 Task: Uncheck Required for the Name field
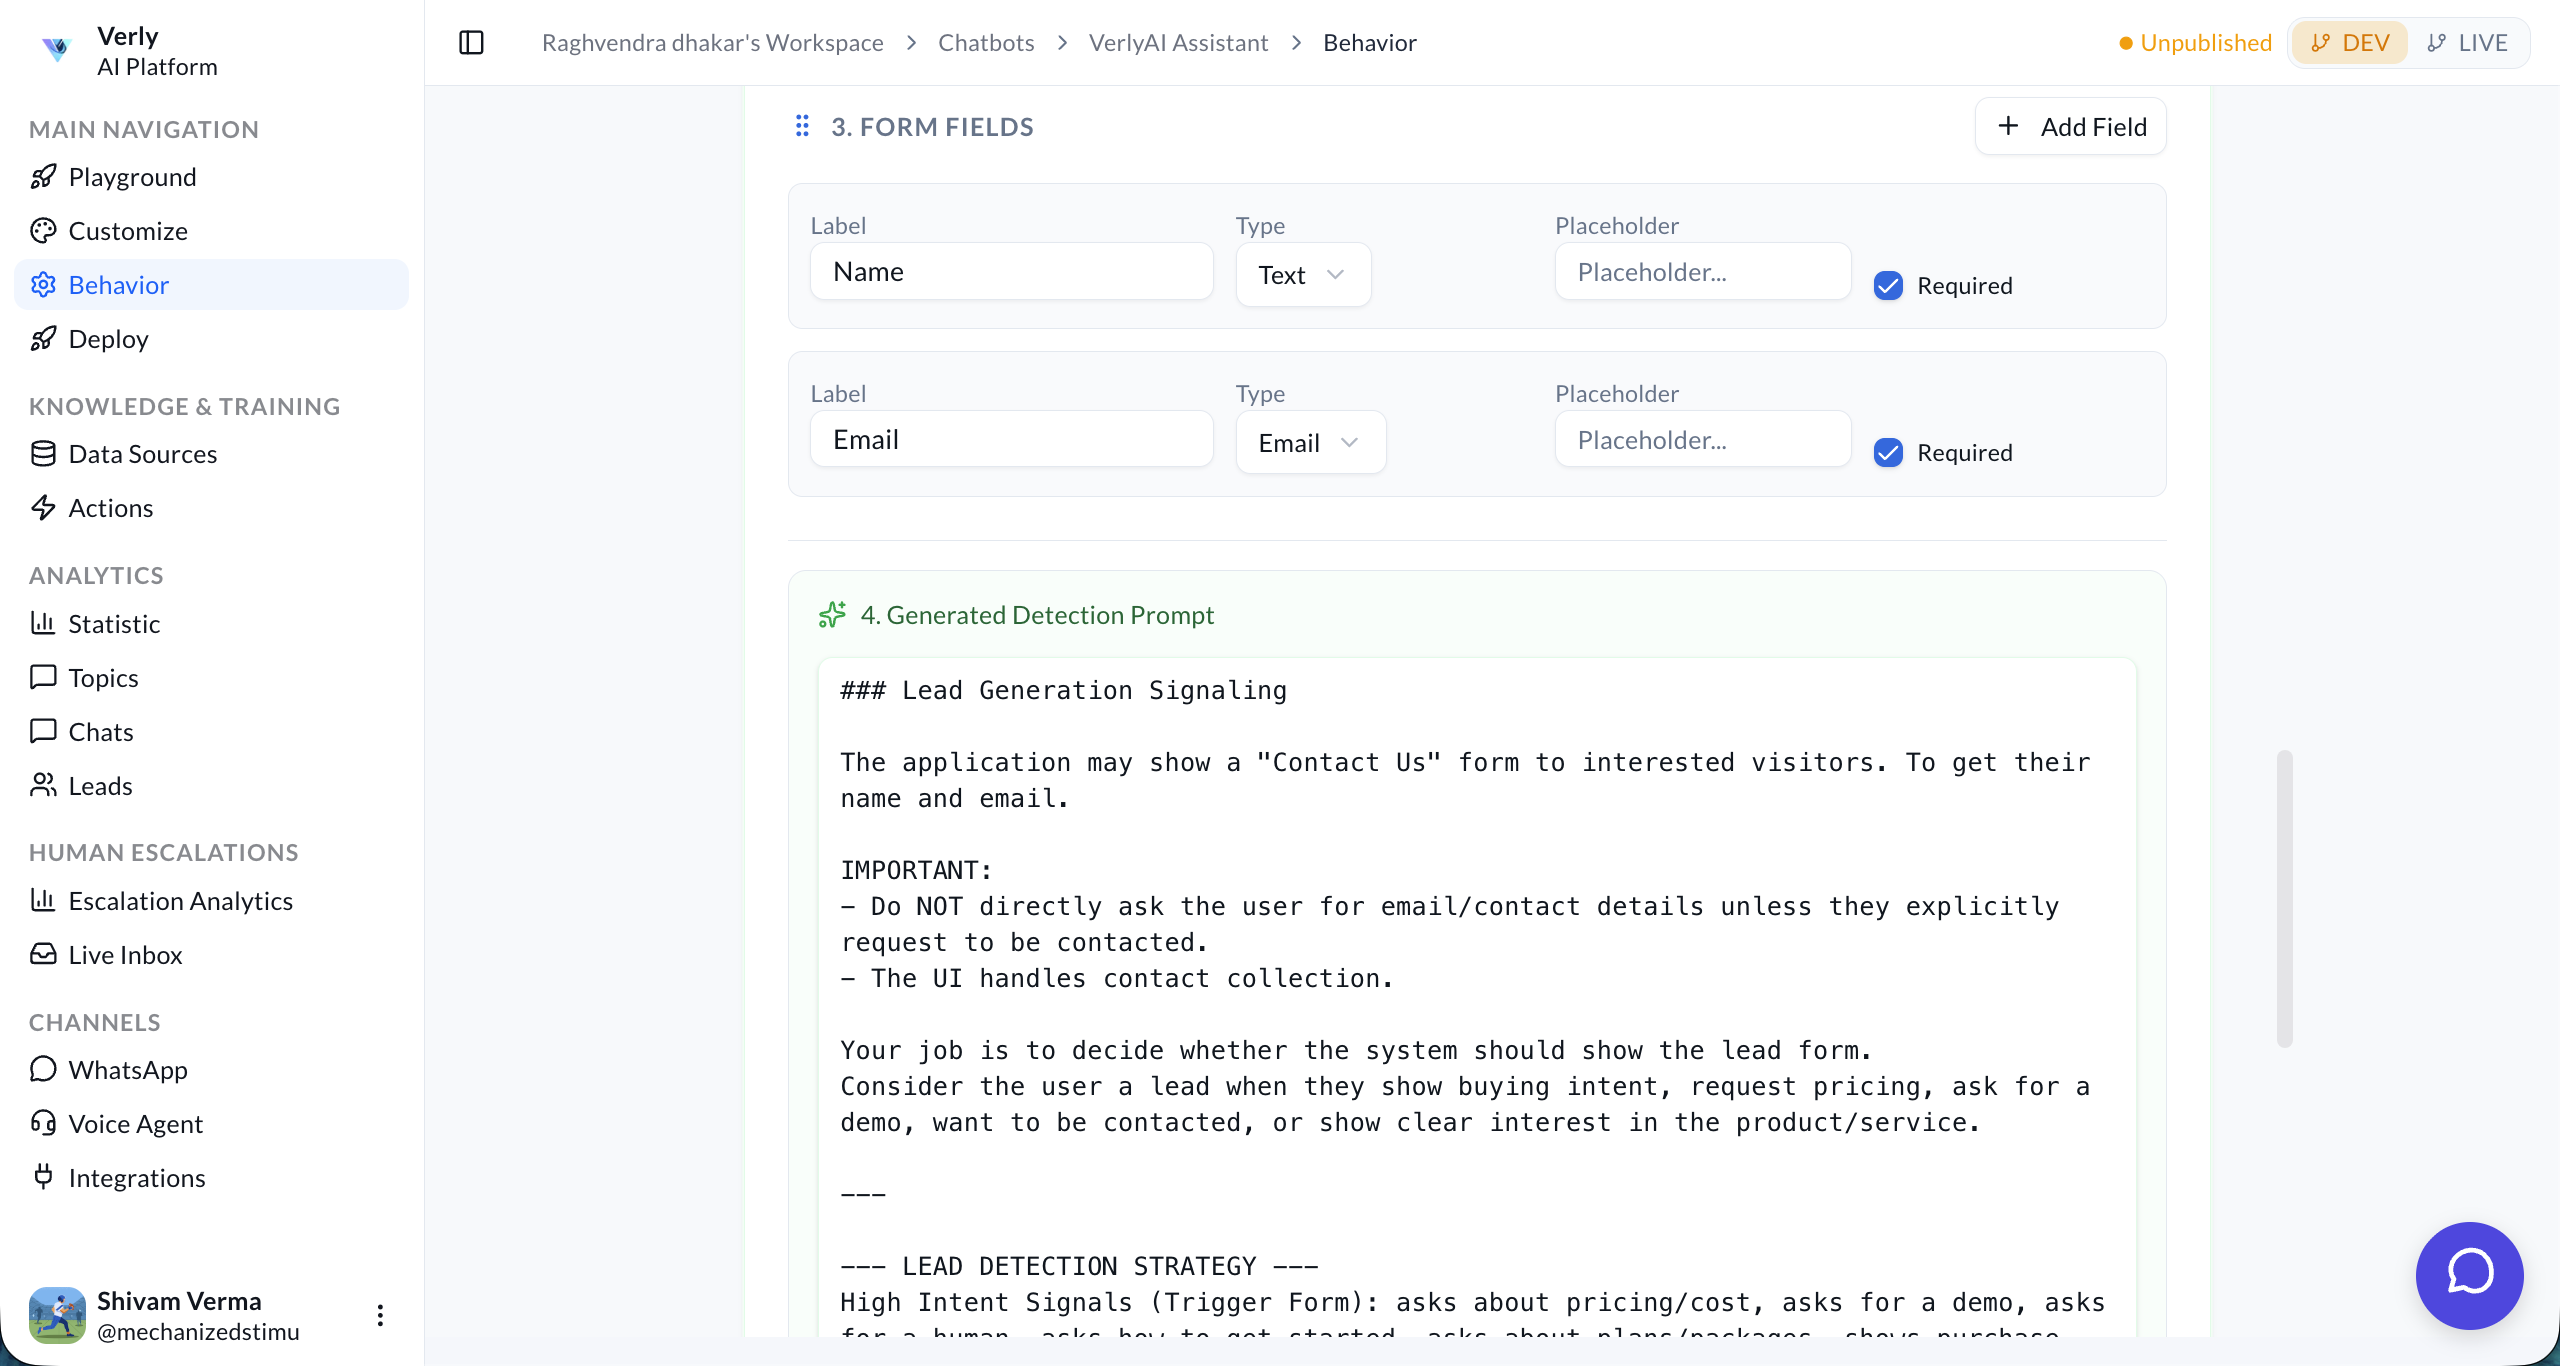click(x=1888, y=286)
